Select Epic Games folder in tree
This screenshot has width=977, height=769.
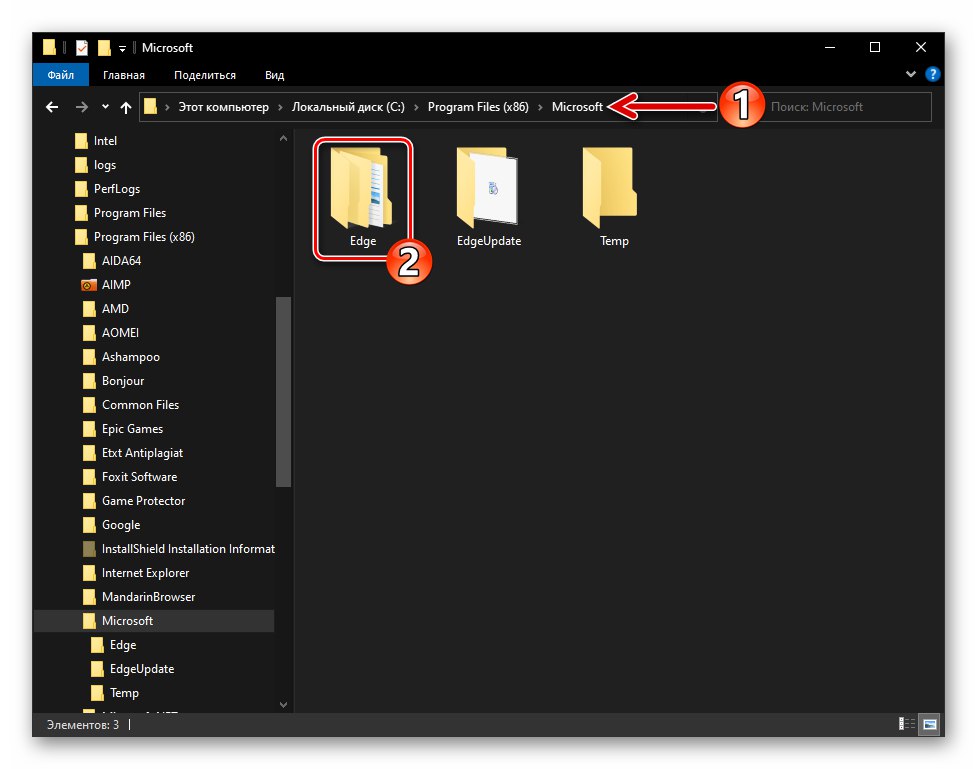tap(123, 429)
